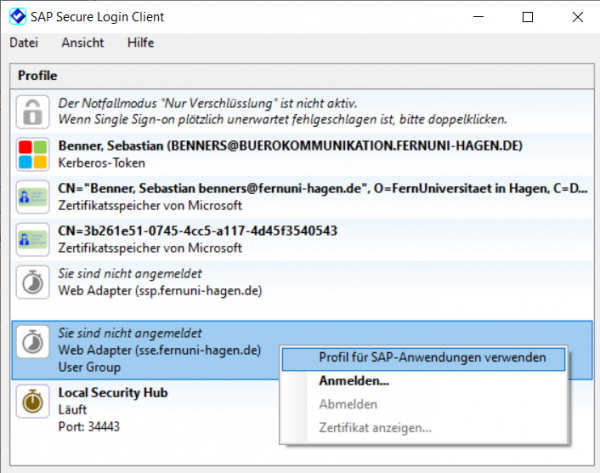The height and width of the screenshot is (473, 600).
Task: Click stopwatch icon of sse.fernuni-hagen.de adapter
Action: pos(33,342)
